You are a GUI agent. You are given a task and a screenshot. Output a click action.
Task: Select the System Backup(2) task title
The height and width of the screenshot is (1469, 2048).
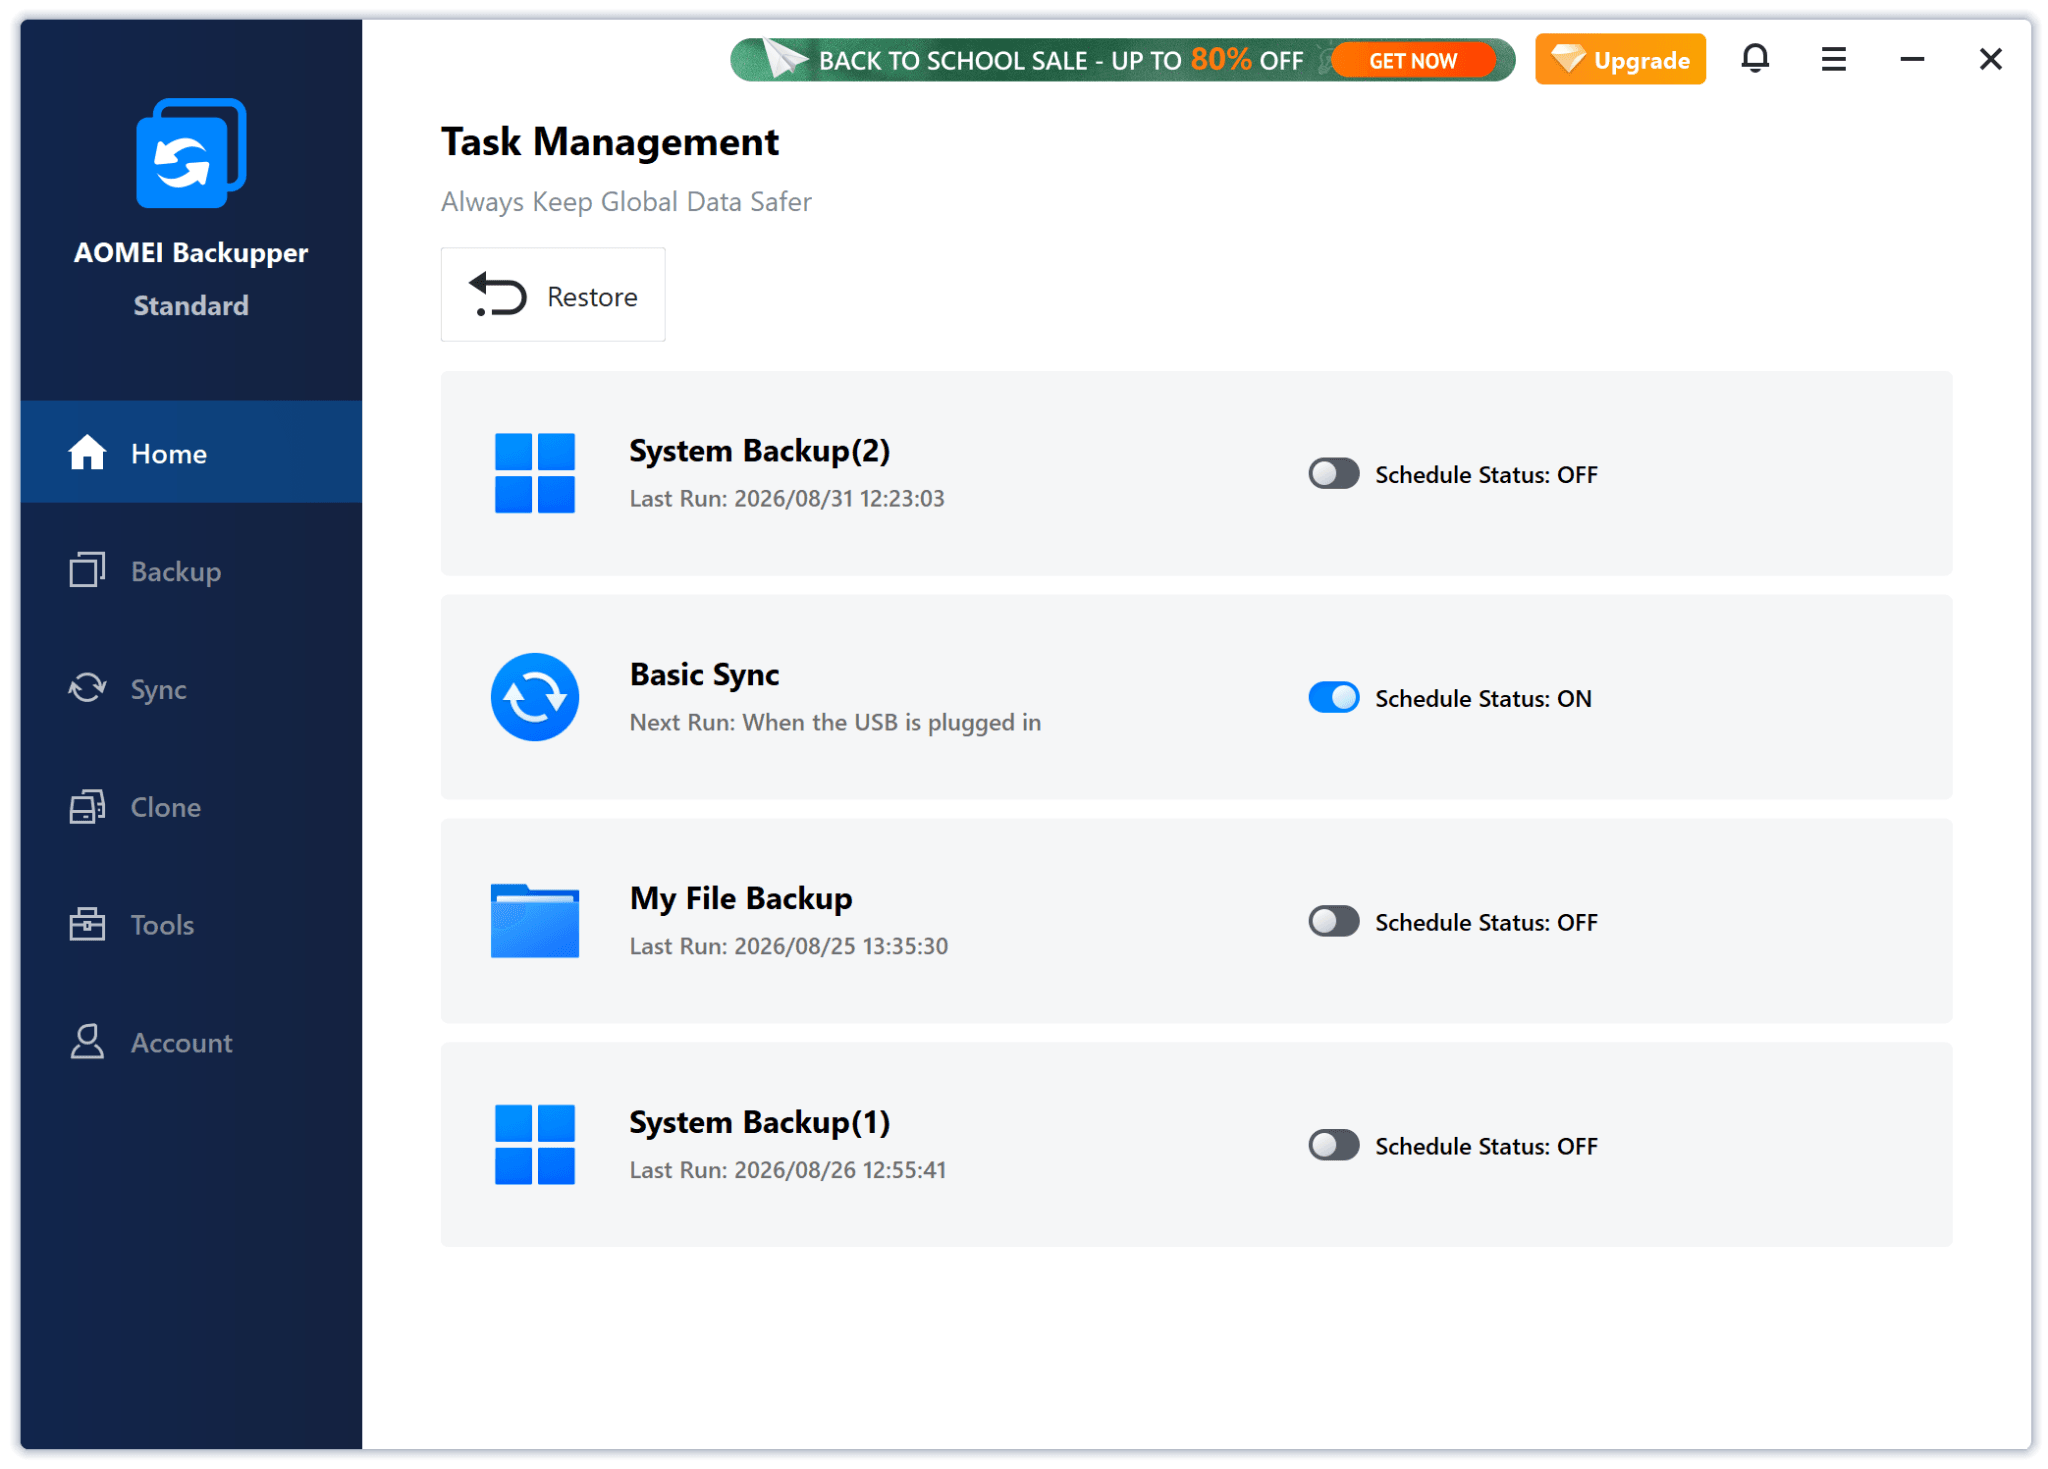point(759,450)
